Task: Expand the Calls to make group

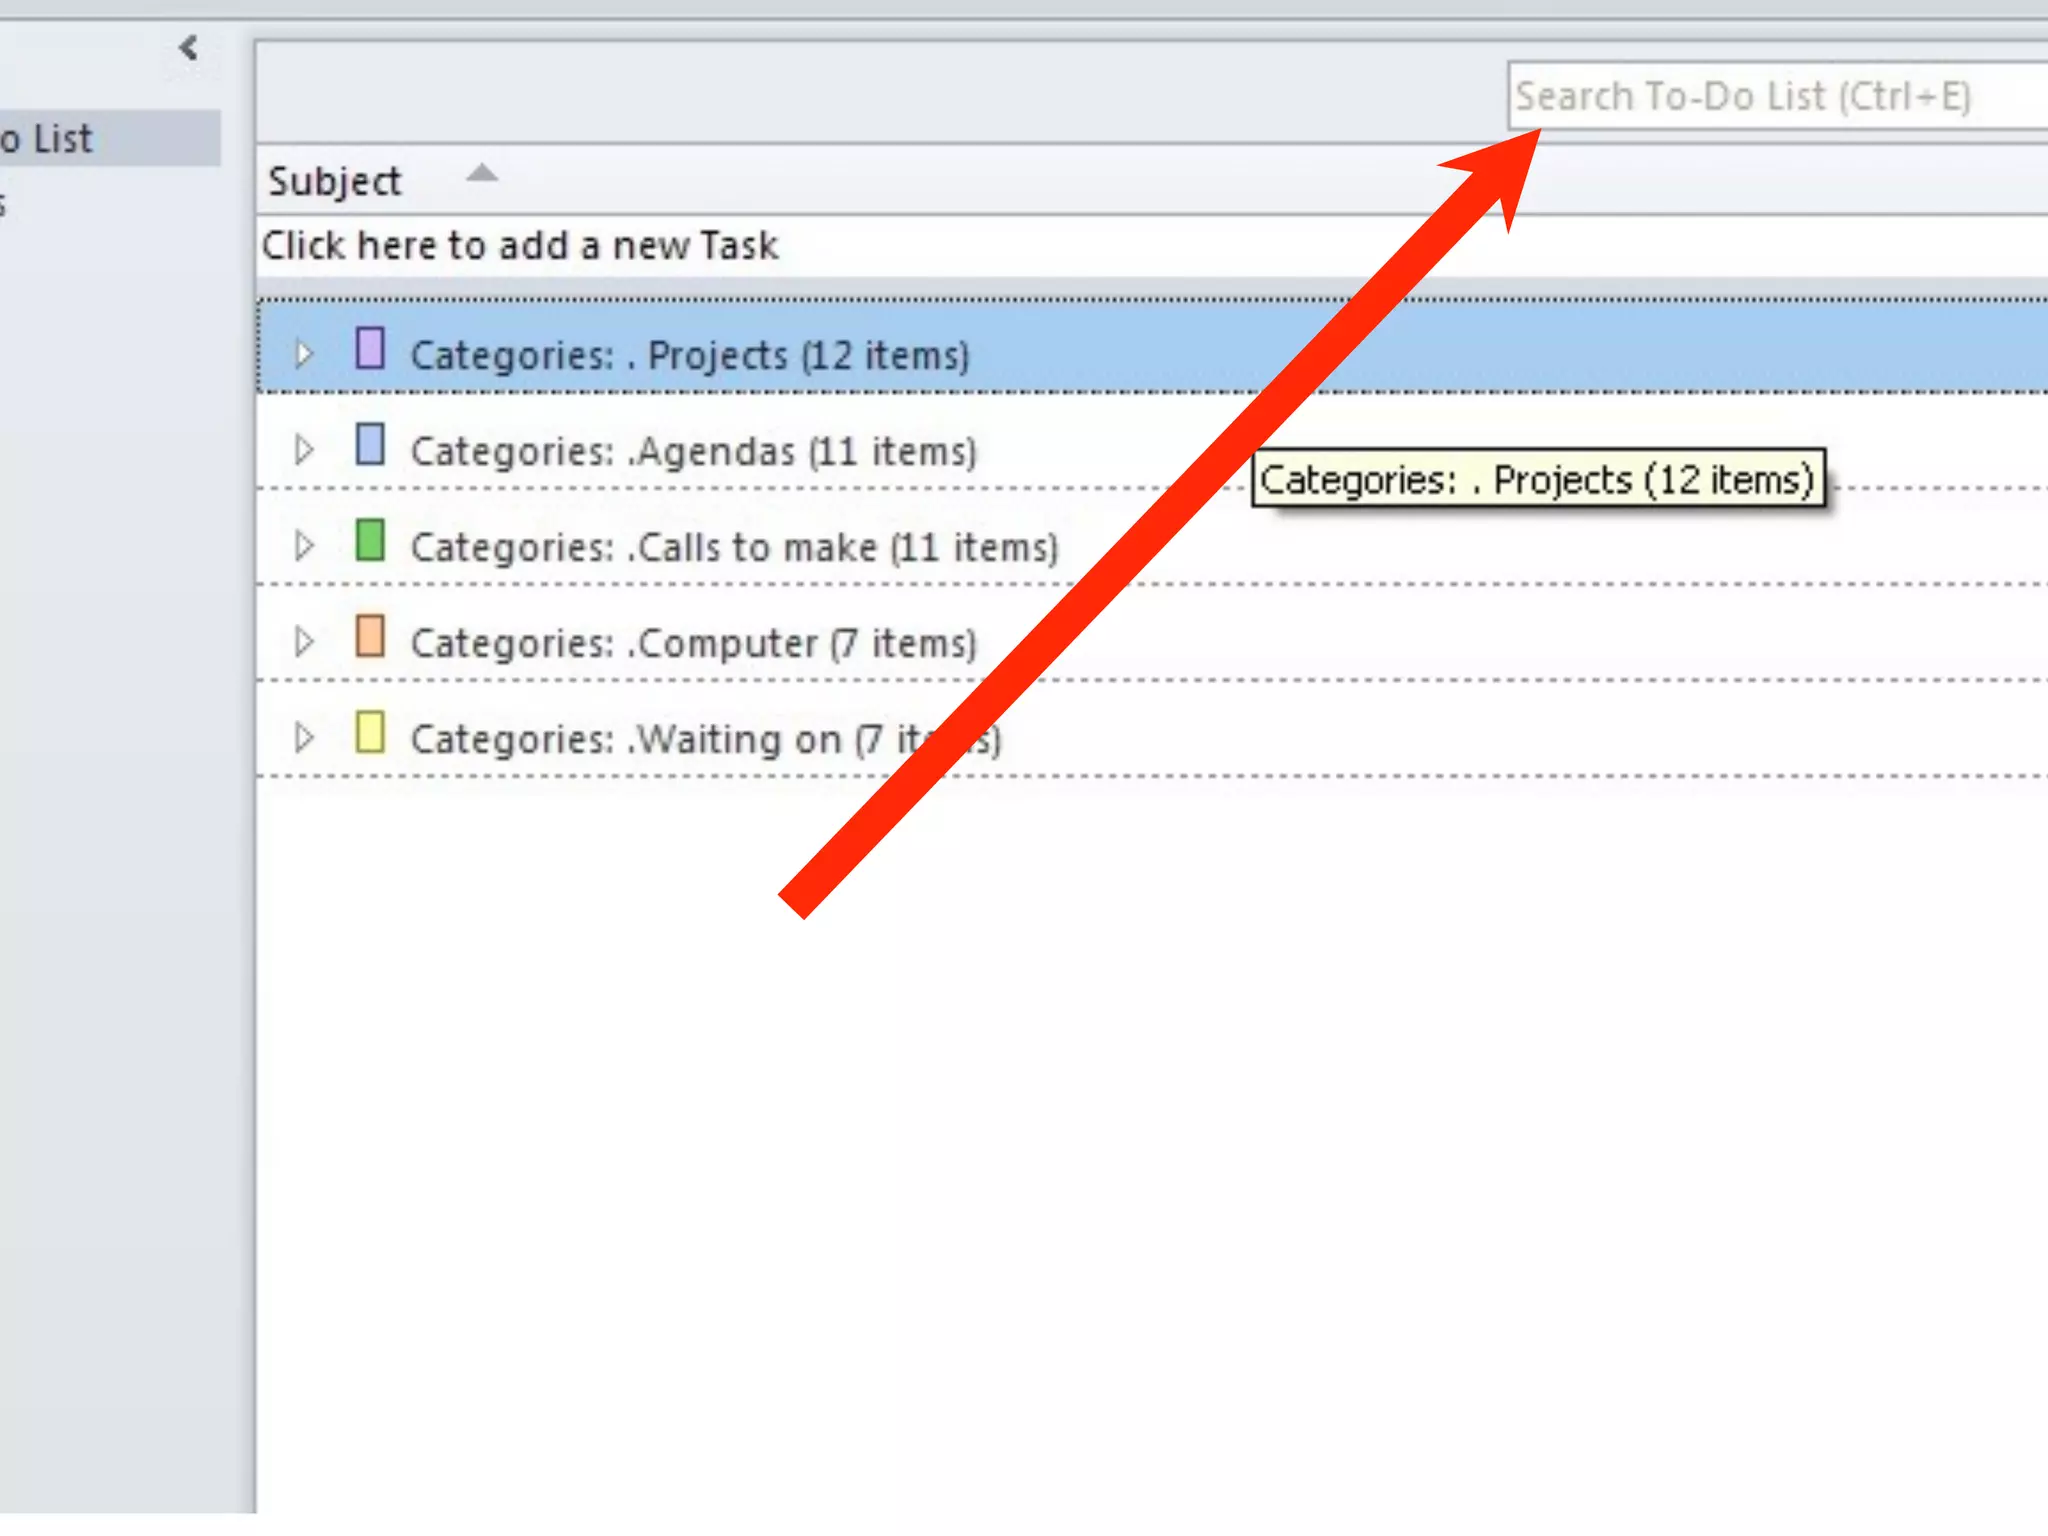Action: 304,546
